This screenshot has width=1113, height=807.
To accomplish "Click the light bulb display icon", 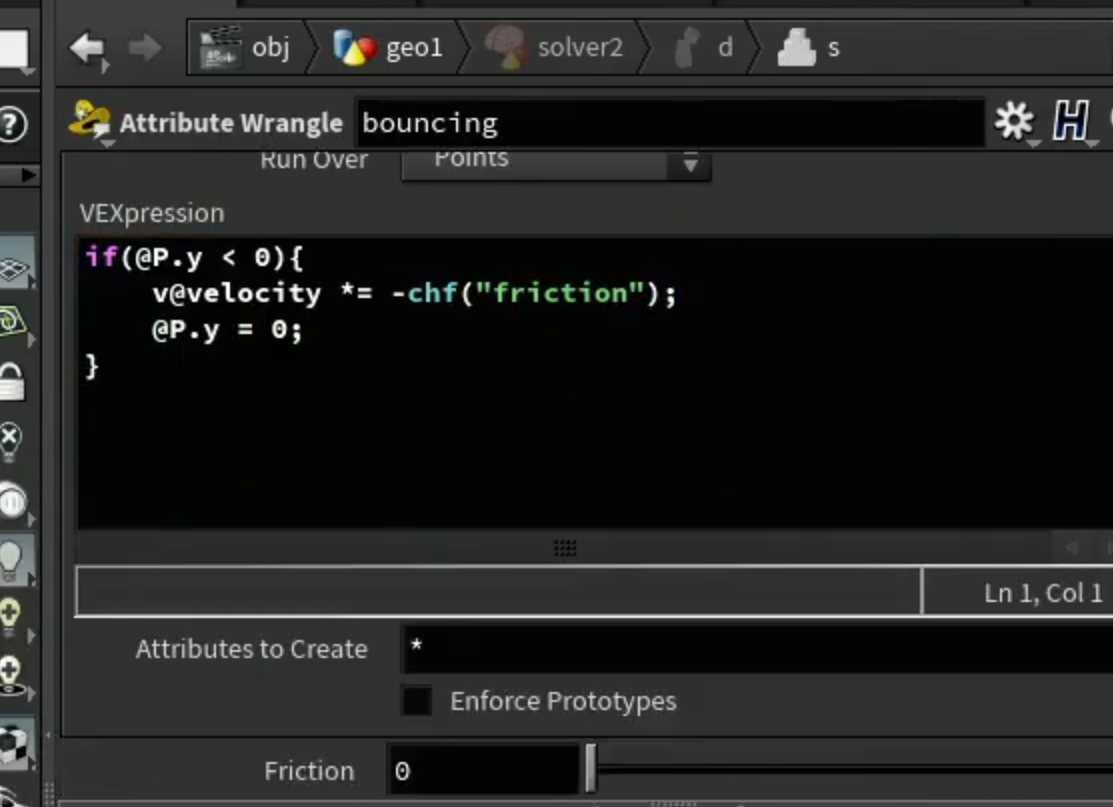I will coord(12,561).
